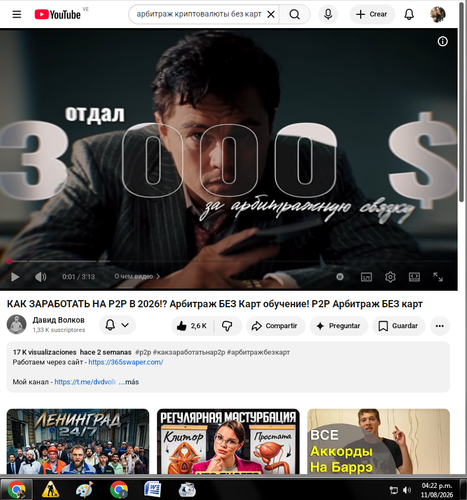Open the #p2p hashtag

tap(143, 352)
